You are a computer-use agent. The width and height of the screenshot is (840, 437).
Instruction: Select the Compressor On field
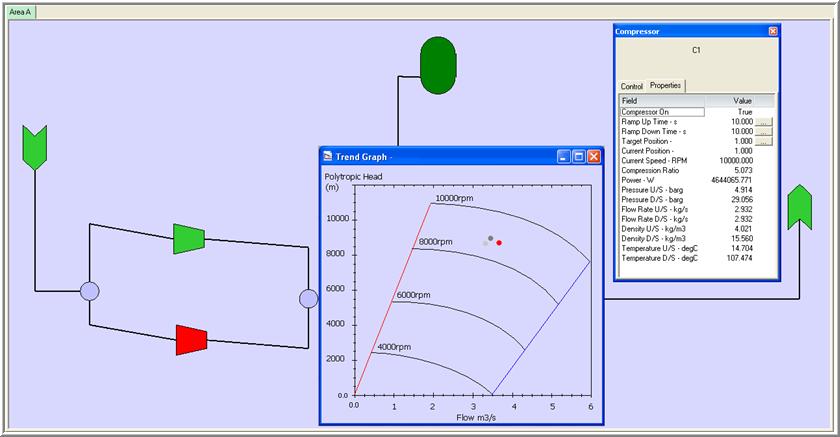[662, 112]
